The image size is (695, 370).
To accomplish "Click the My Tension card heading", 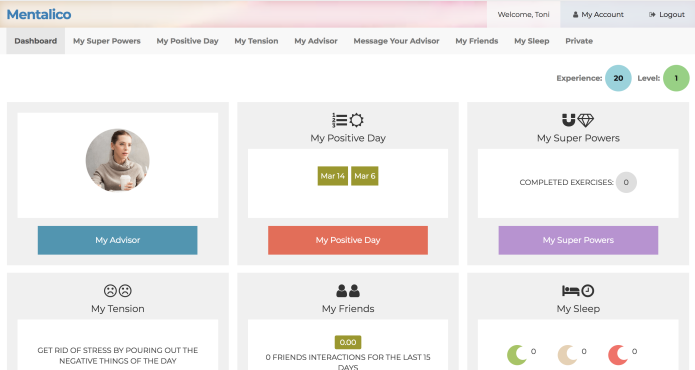I will (118, 309).
